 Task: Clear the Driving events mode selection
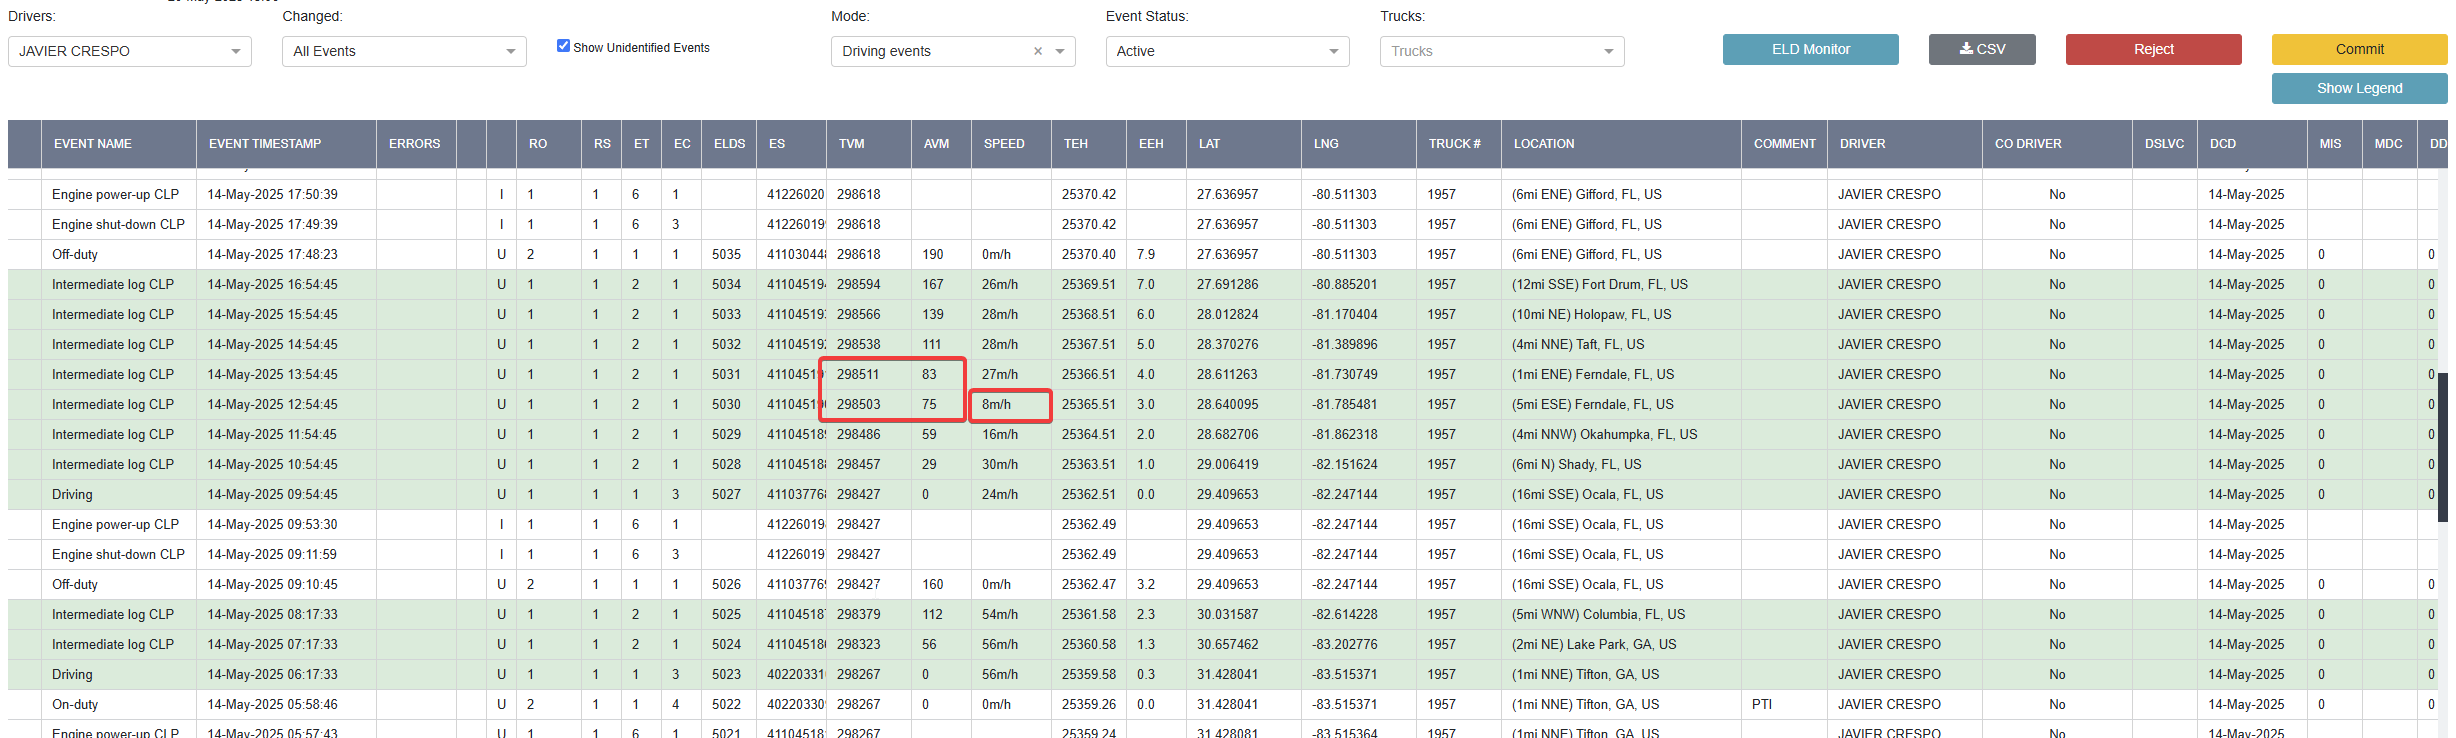pyautogui.click(x=1038, y=51)
